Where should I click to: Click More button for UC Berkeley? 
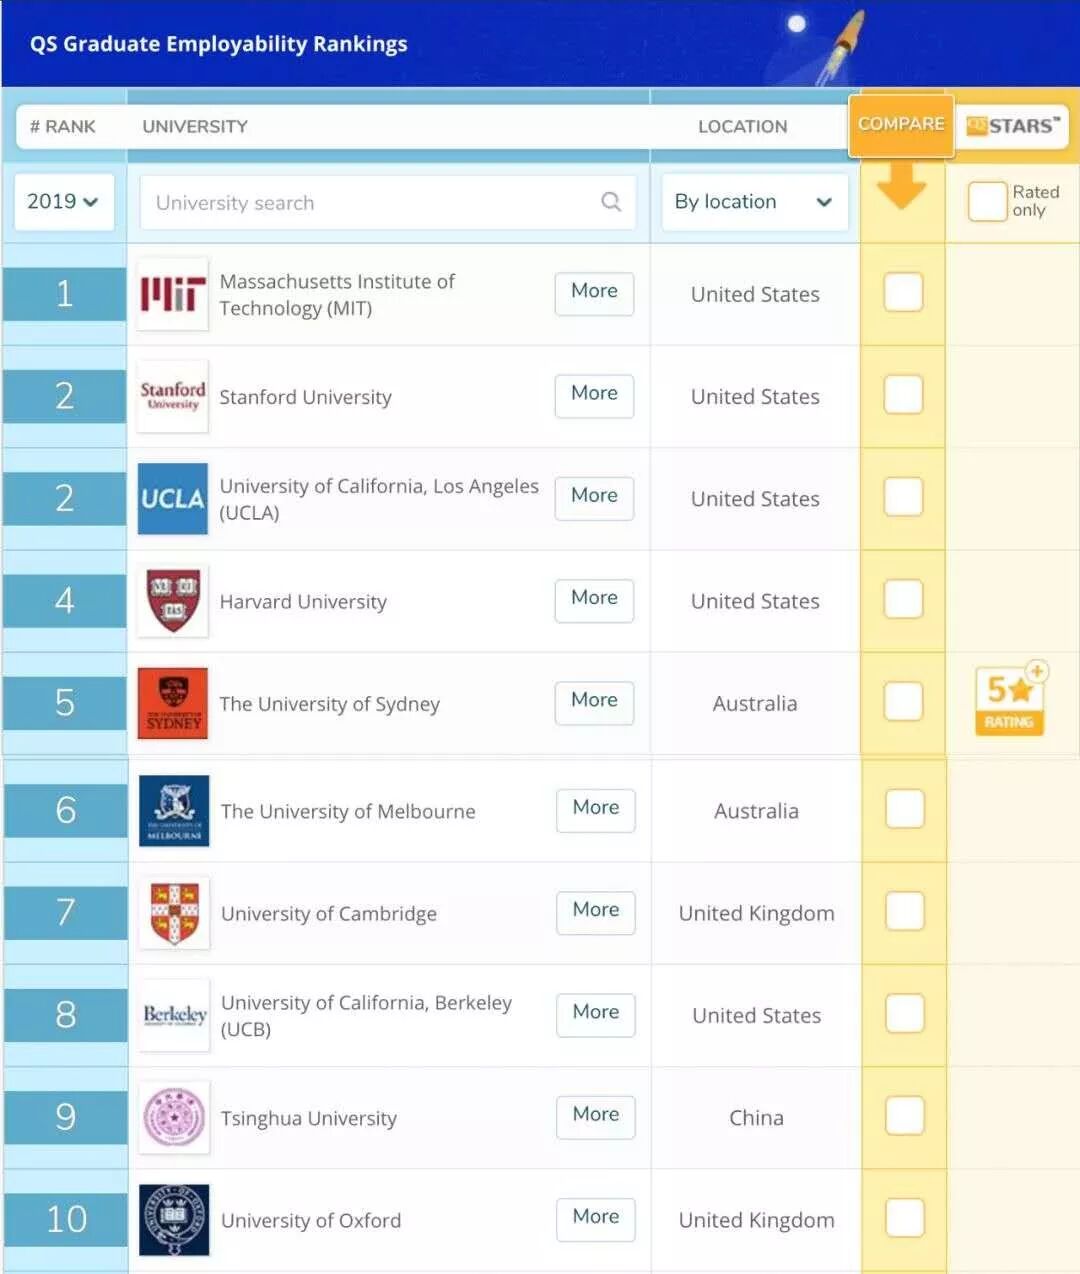[596, 1014]
